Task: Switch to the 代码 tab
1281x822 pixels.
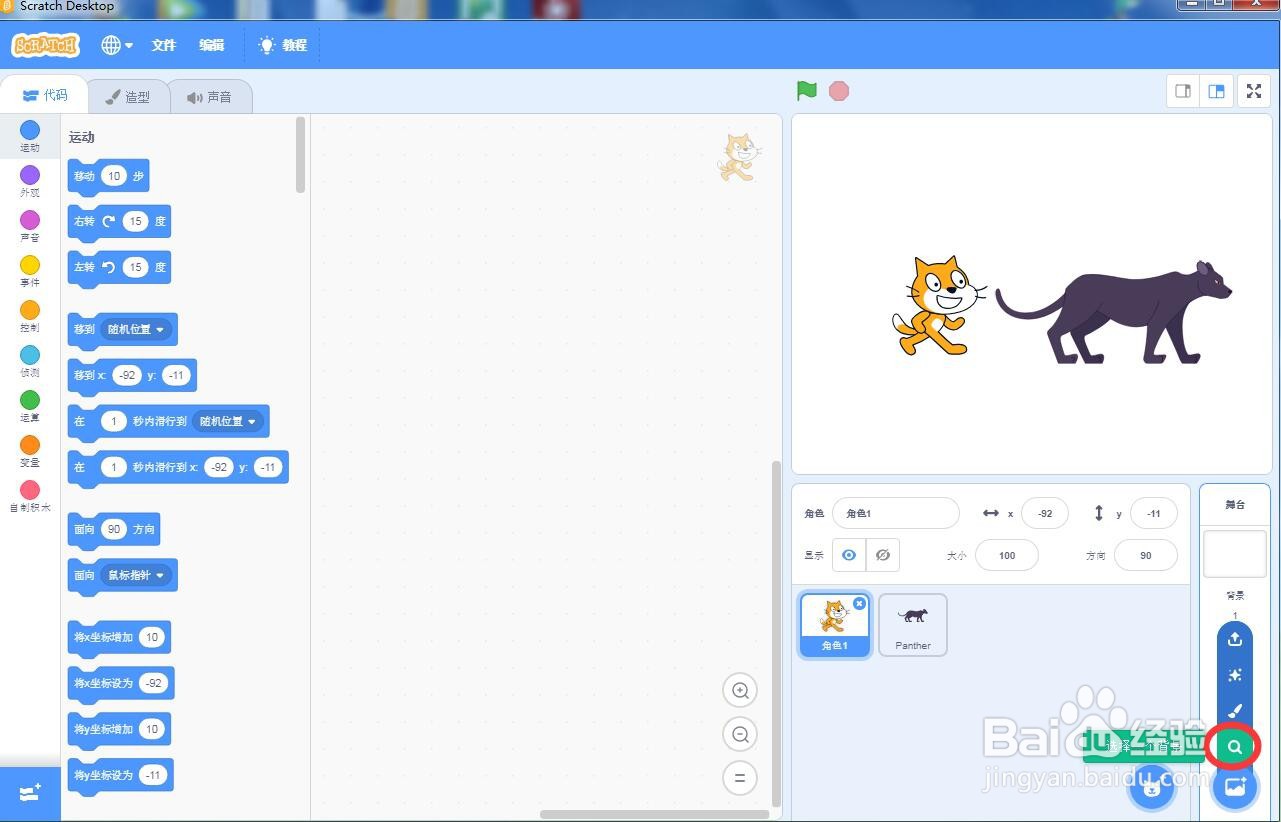Action: tap(44, 95)
